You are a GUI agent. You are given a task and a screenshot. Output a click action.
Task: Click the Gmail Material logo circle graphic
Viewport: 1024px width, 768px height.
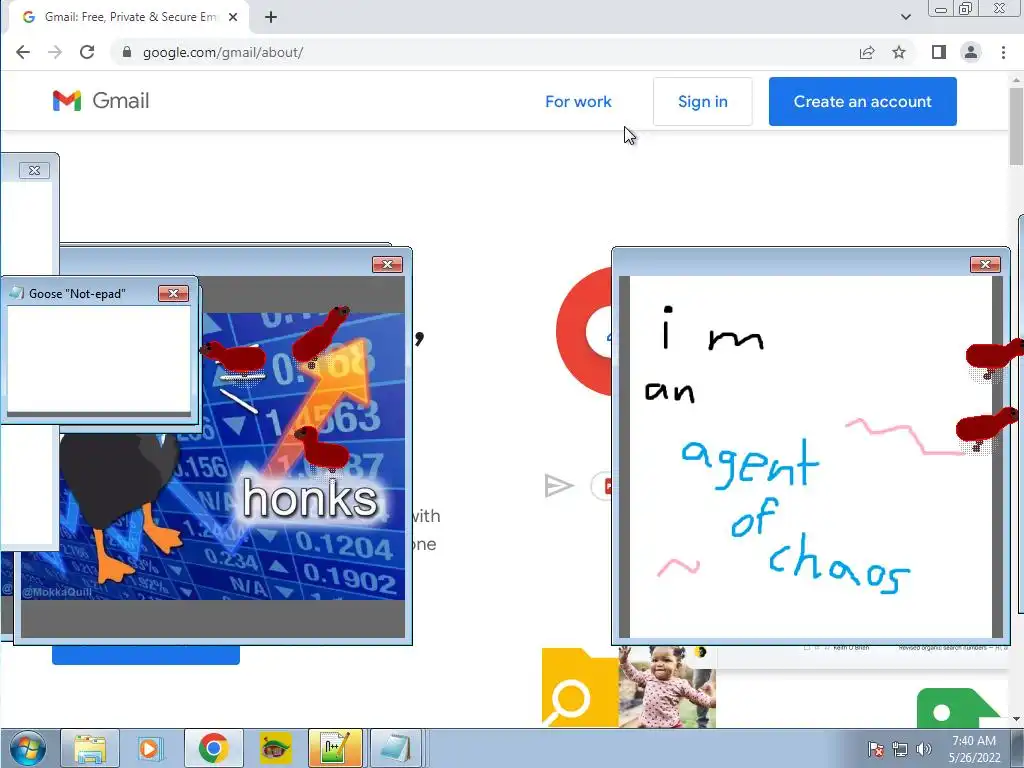tap(584, 332)
